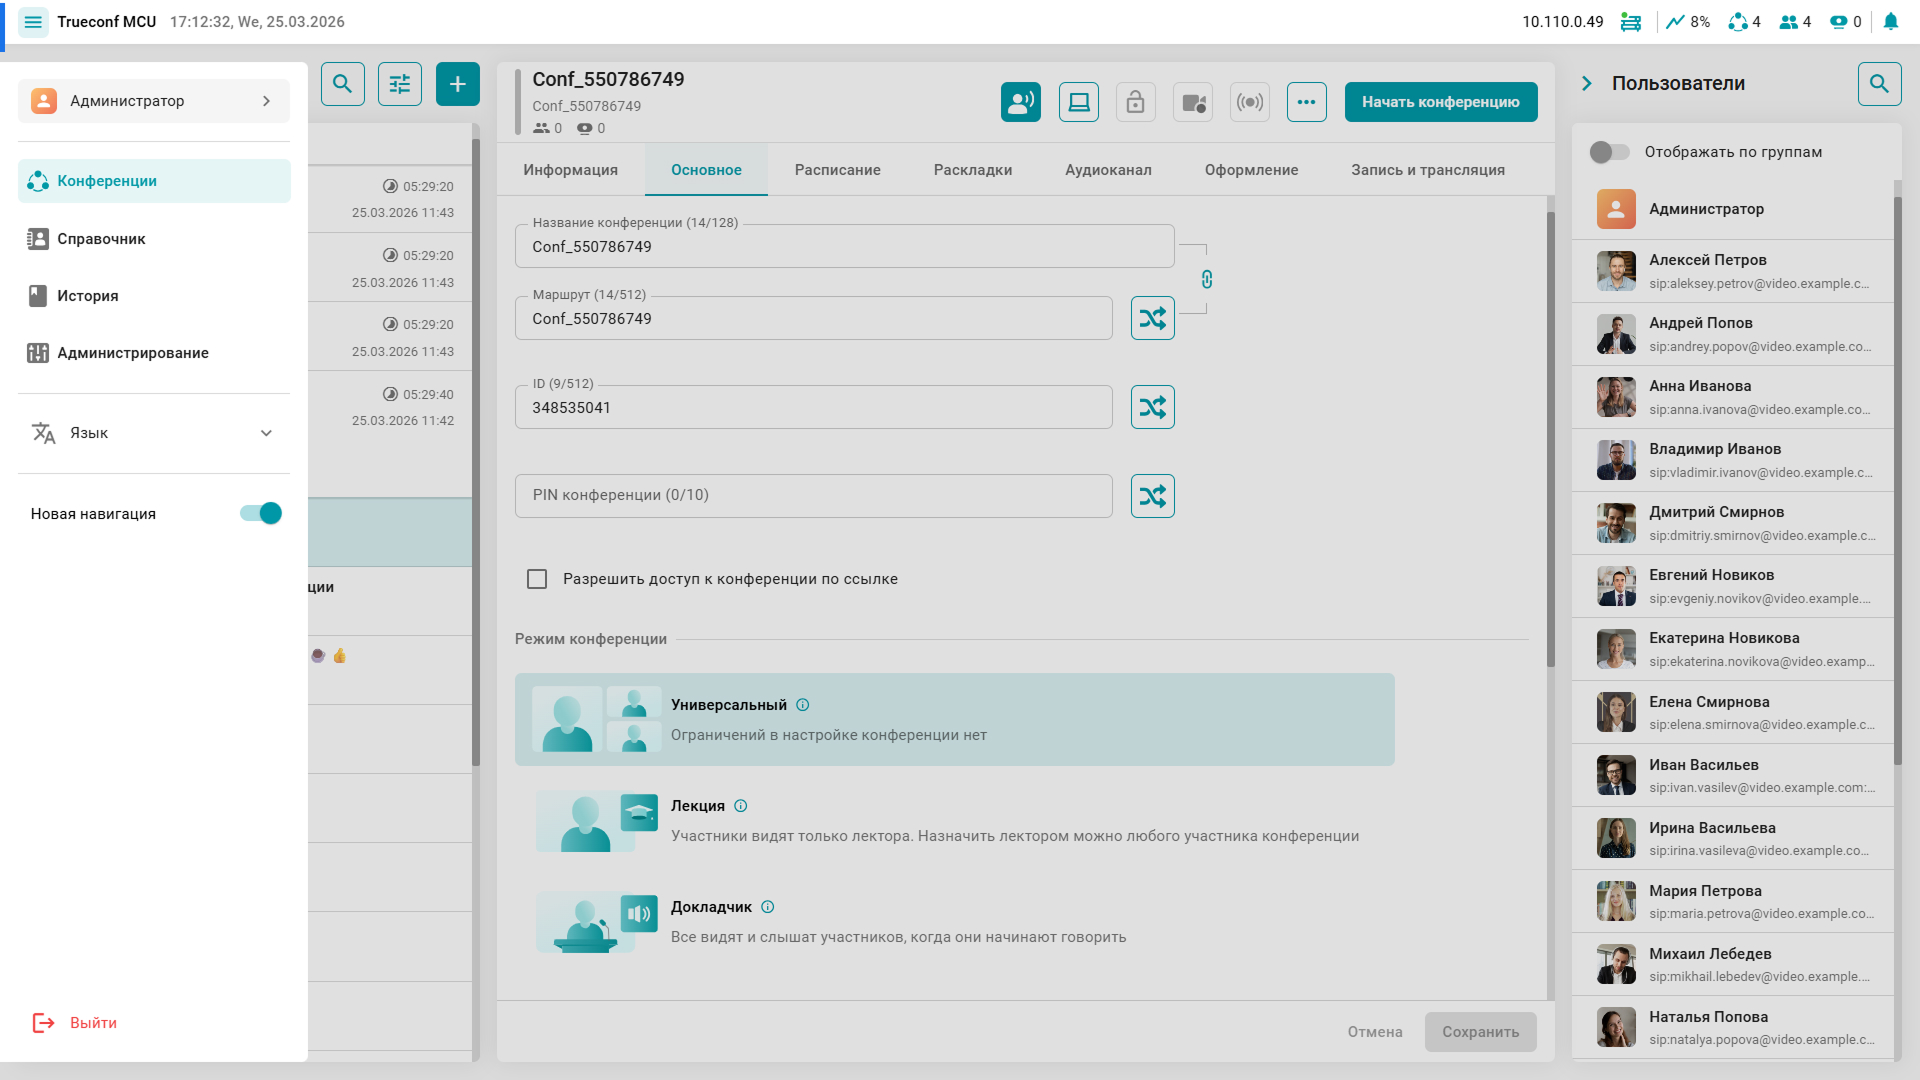Switch to the Аудиоканал tab
Screen dimensions: 1920x1080
tap(1108, 170)
